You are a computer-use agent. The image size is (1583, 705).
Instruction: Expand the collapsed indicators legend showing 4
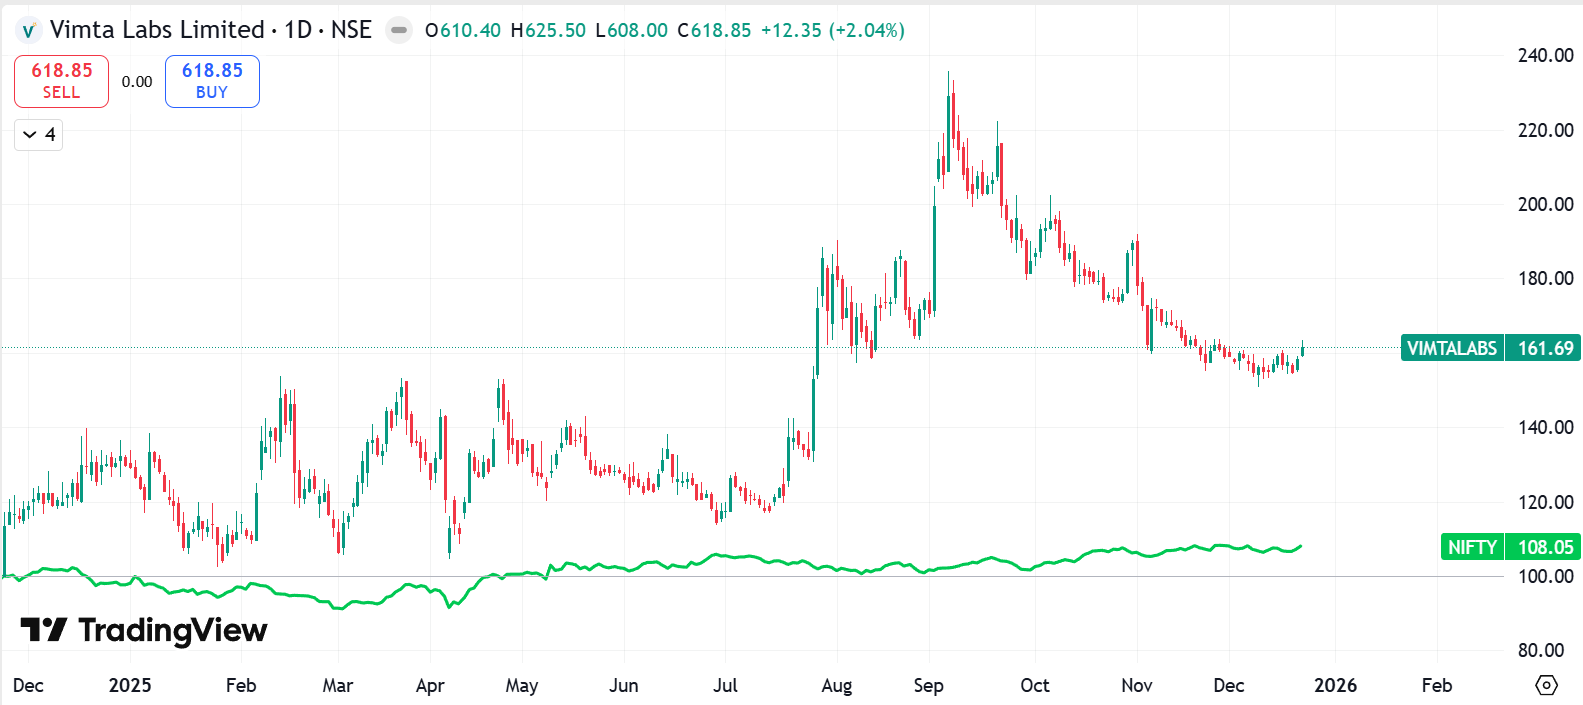[x=39, y=134]
